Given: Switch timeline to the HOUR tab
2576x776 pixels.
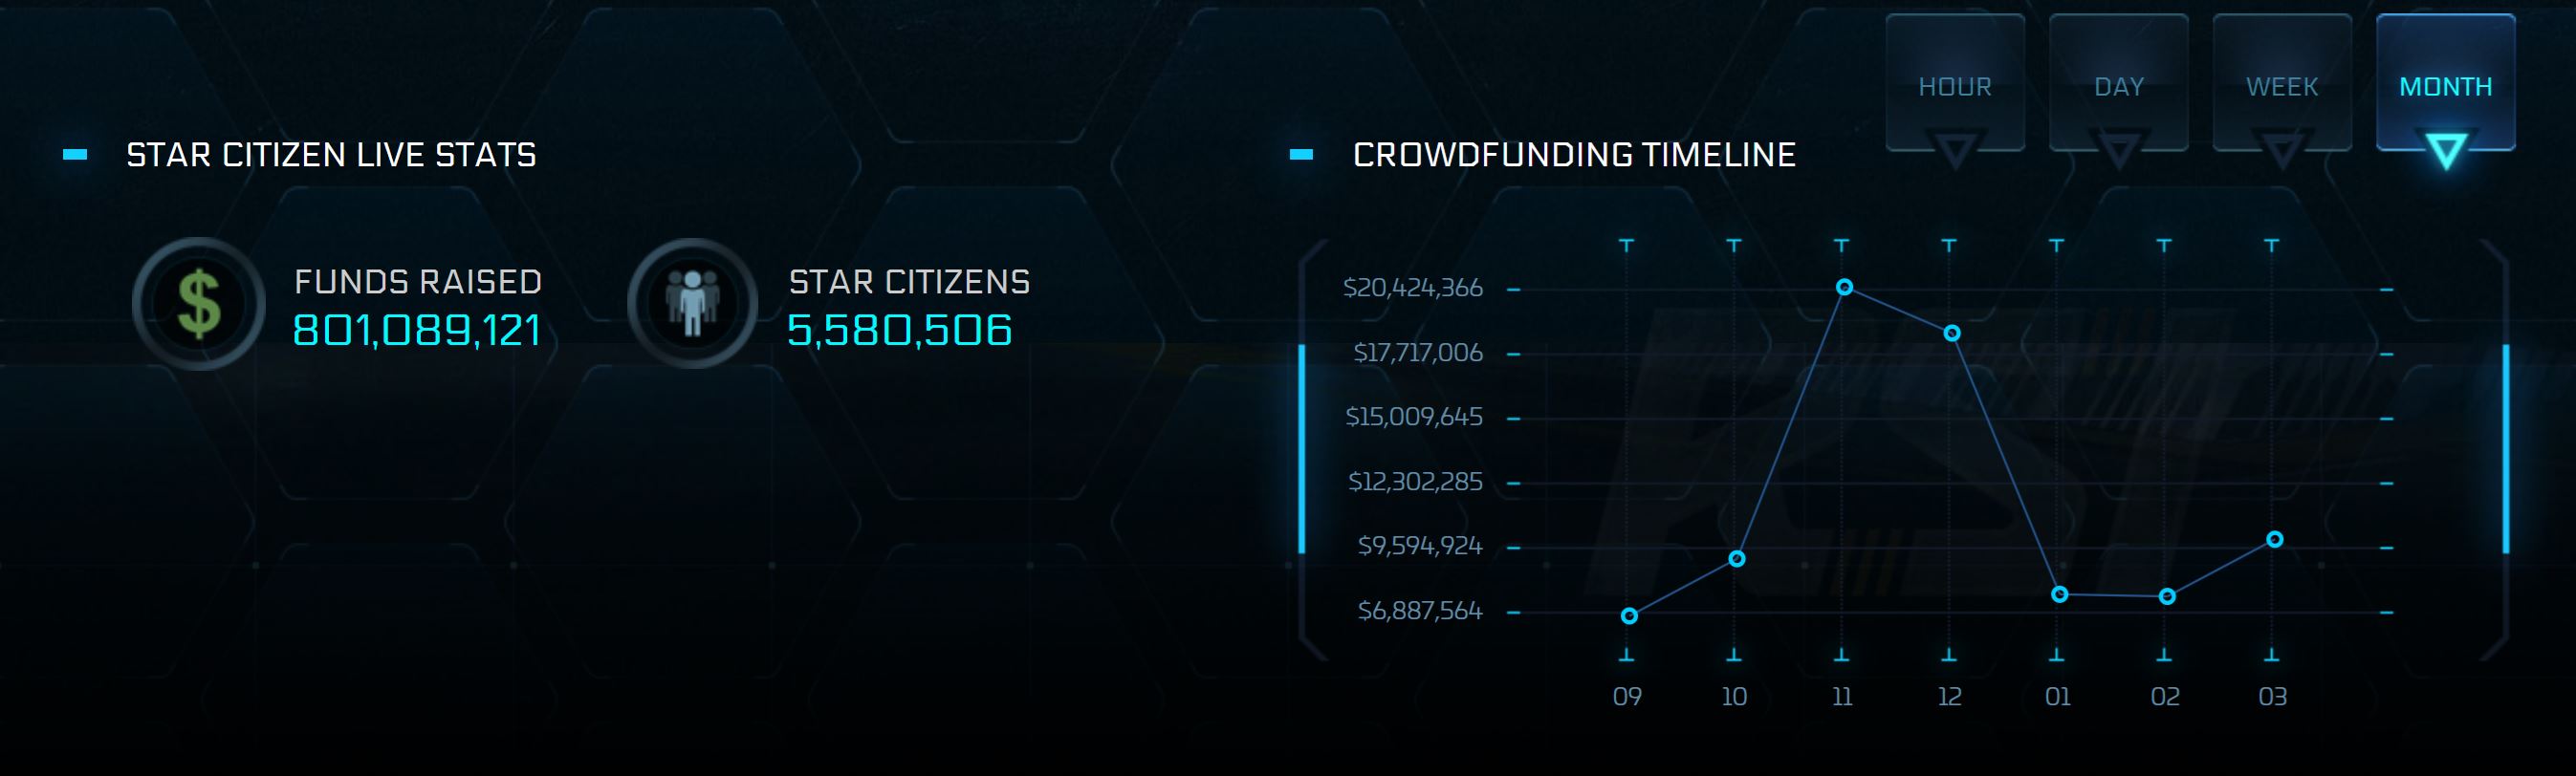Looking at the screenshot, I should 1955,86.
